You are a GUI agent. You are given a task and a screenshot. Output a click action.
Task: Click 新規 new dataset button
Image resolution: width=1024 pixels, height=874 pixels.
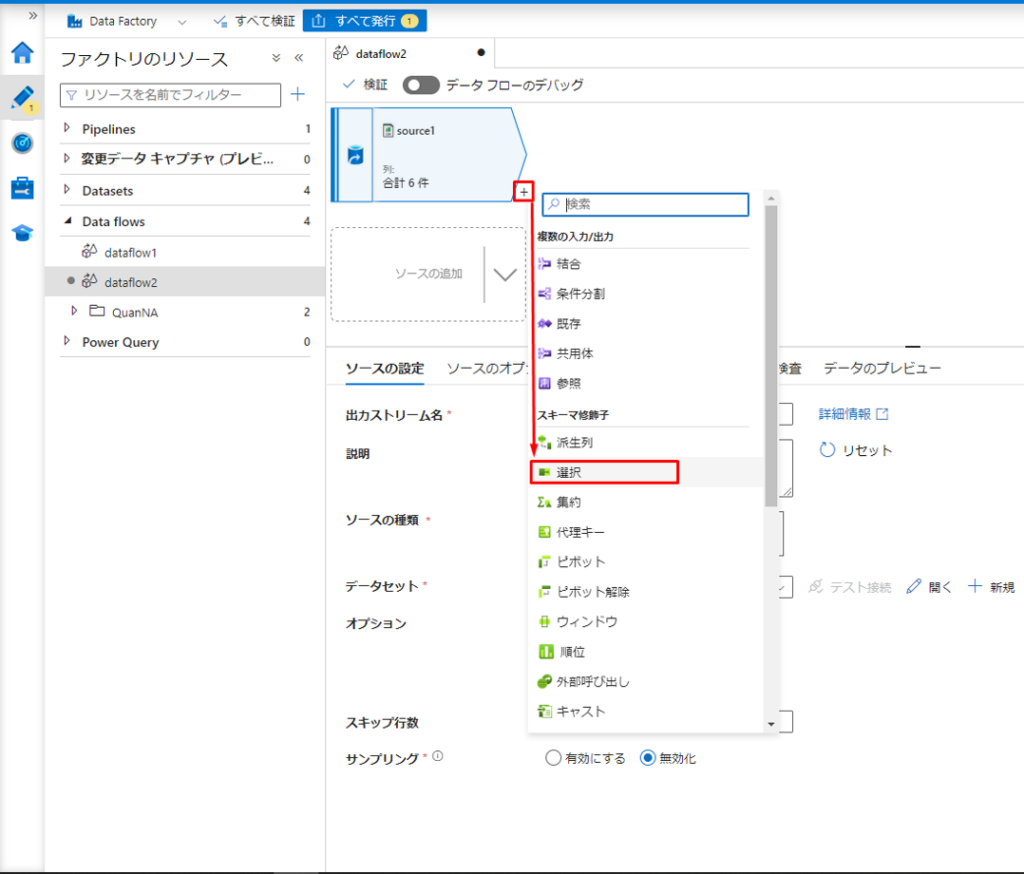pos(991,587)
